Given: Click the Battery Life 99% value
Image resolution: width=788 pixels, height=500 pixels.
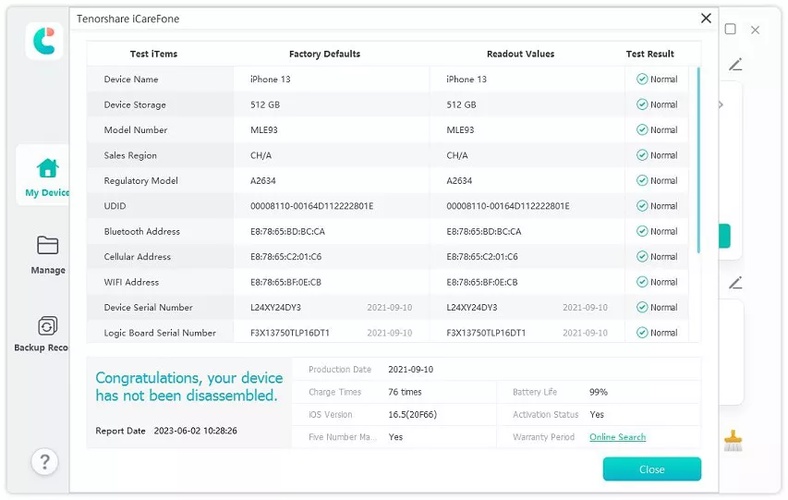Looking at the screenshot, I should (599, 392).
